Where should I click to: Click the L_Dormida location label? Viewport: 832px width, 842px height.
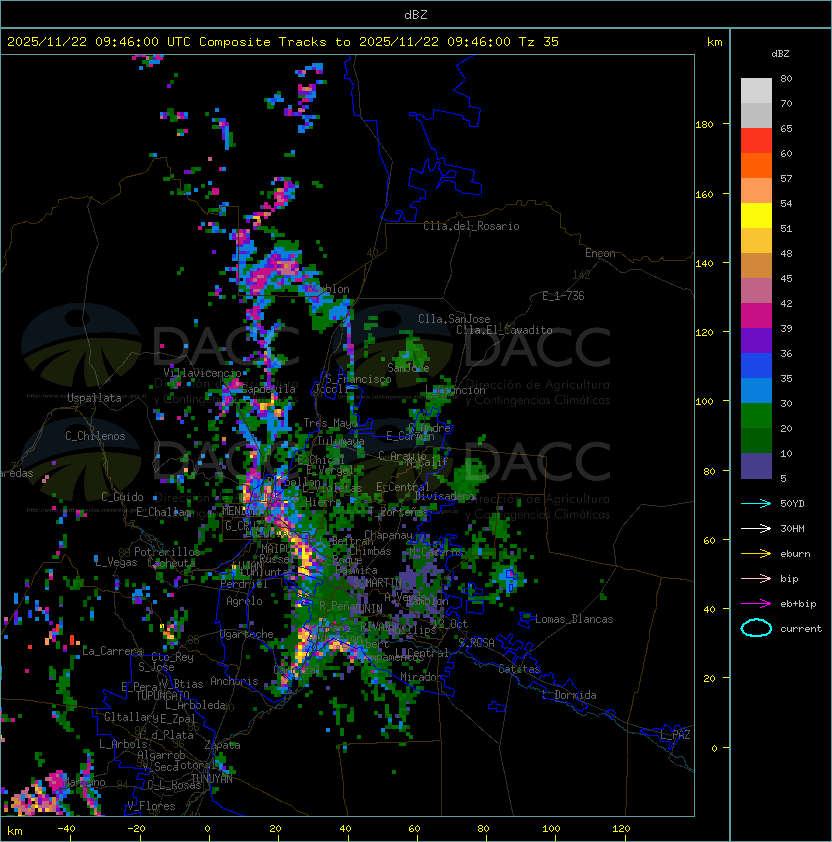pyautogui.click(x=569, y=695)
